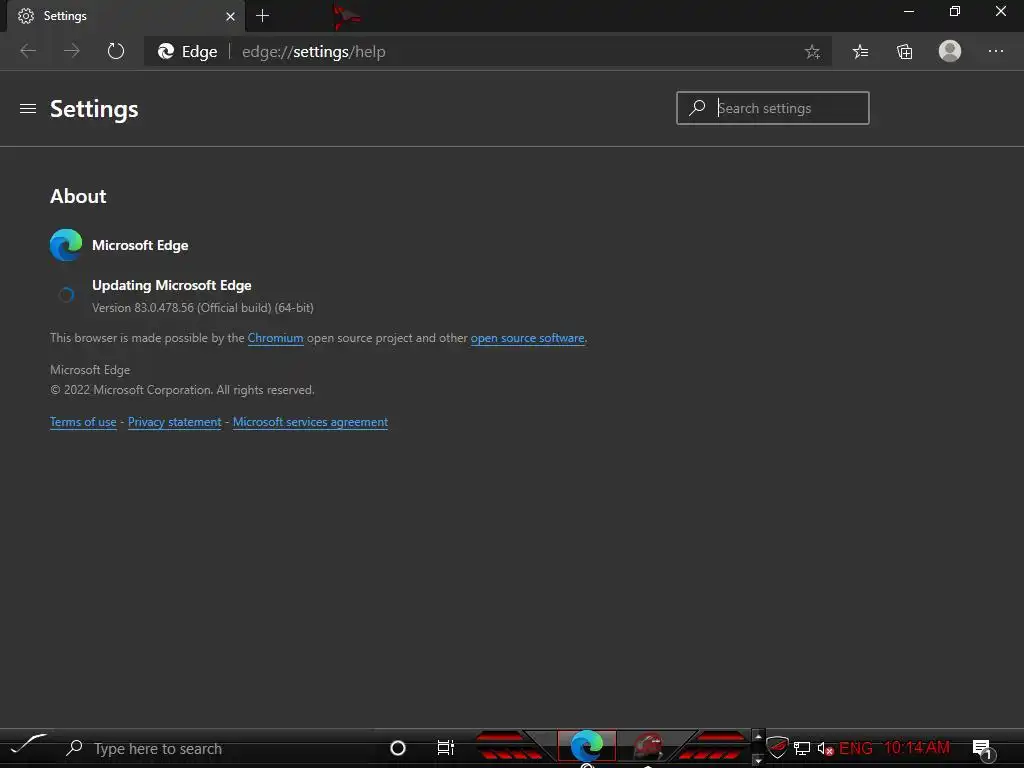Screen dimensions: 1024x768
Task: Click the updating progress spinner
Action: [x=66, y=295]
